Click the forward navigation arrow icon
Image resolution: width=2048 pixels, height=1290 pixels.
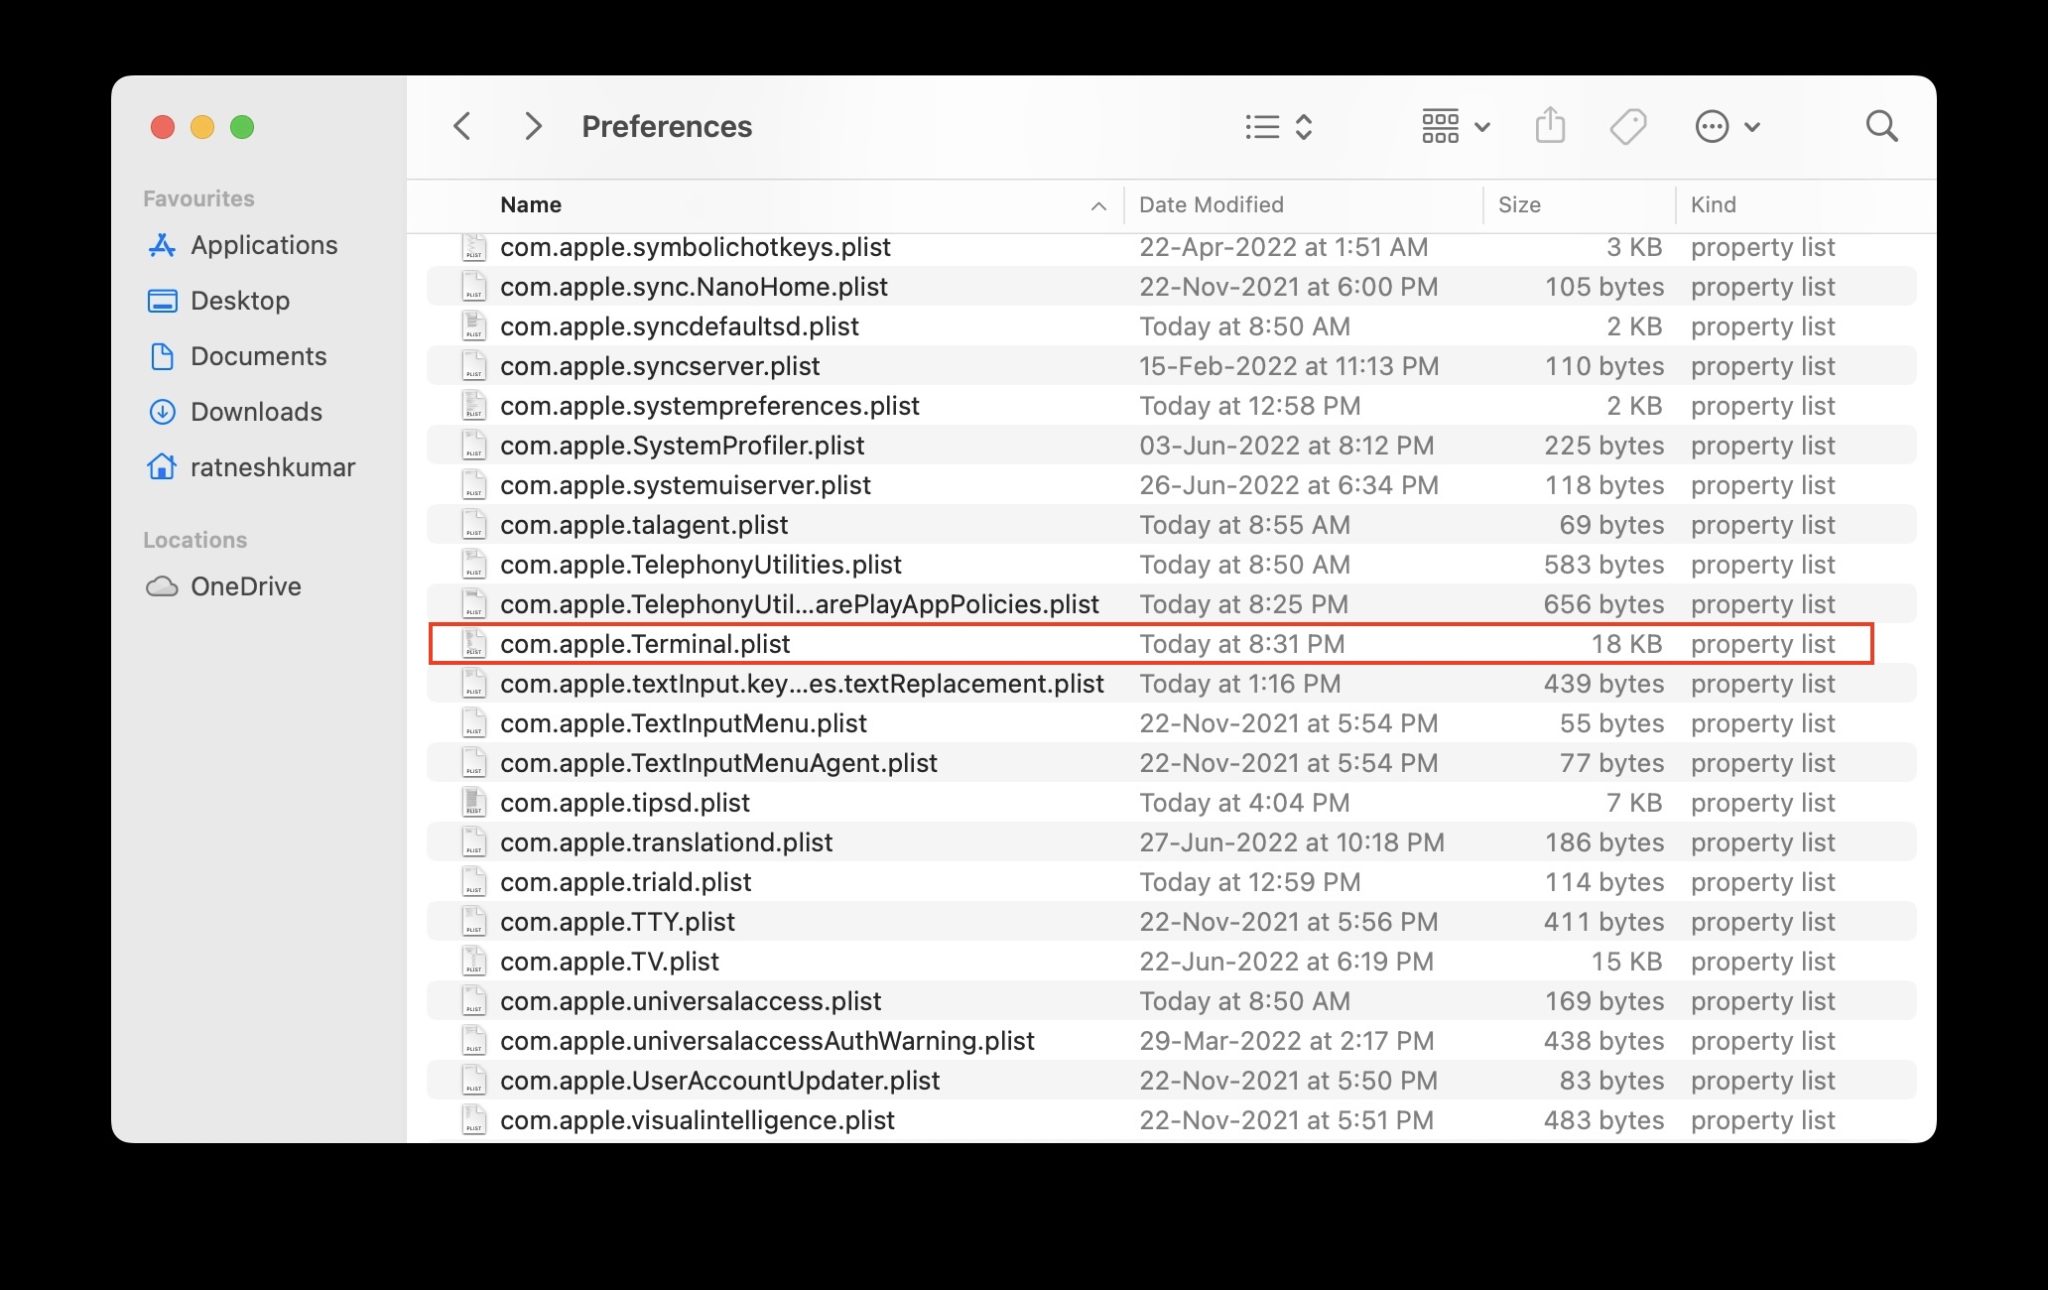tap(532, 126)
